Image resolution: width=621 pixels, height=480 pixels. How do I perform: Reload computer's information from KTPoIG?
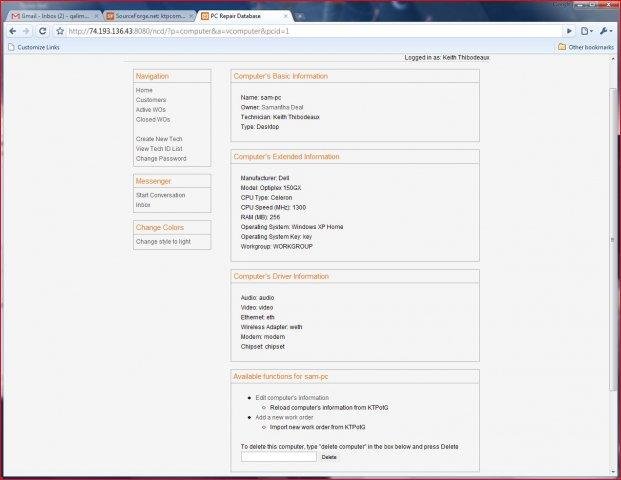(x=329, y=408)
